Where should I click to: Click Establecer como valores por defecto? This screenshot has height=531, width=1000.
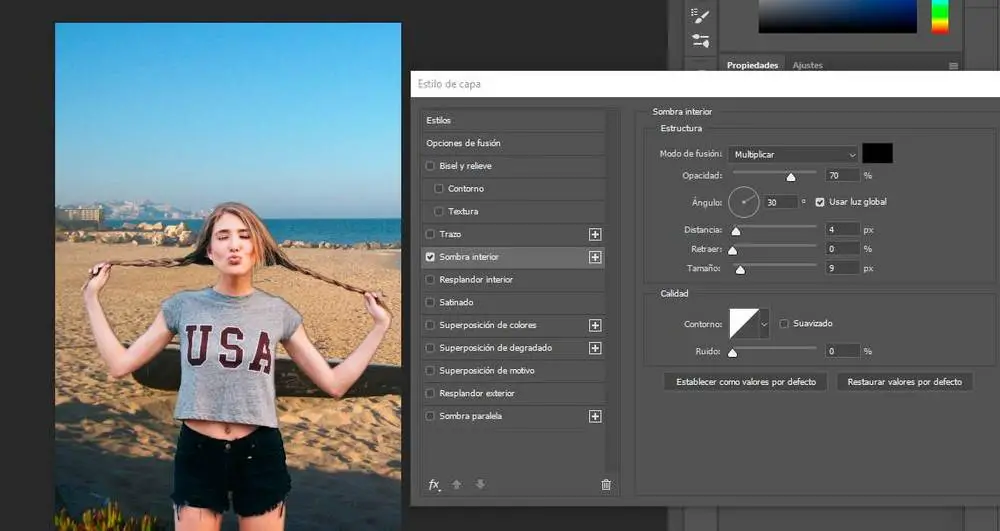point(745,382)
